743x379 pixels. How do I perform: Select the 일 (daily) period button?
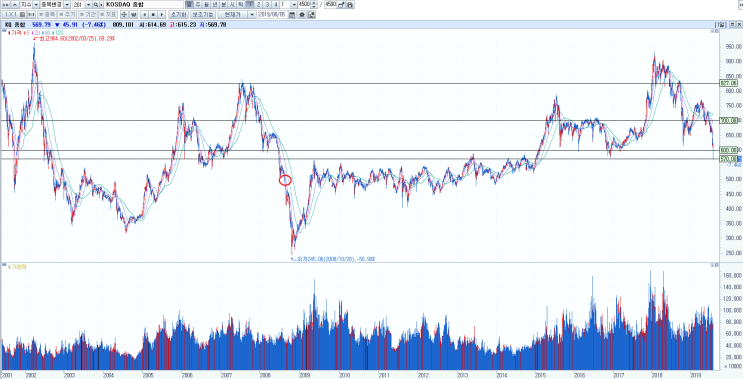click(x=189, y=4)
